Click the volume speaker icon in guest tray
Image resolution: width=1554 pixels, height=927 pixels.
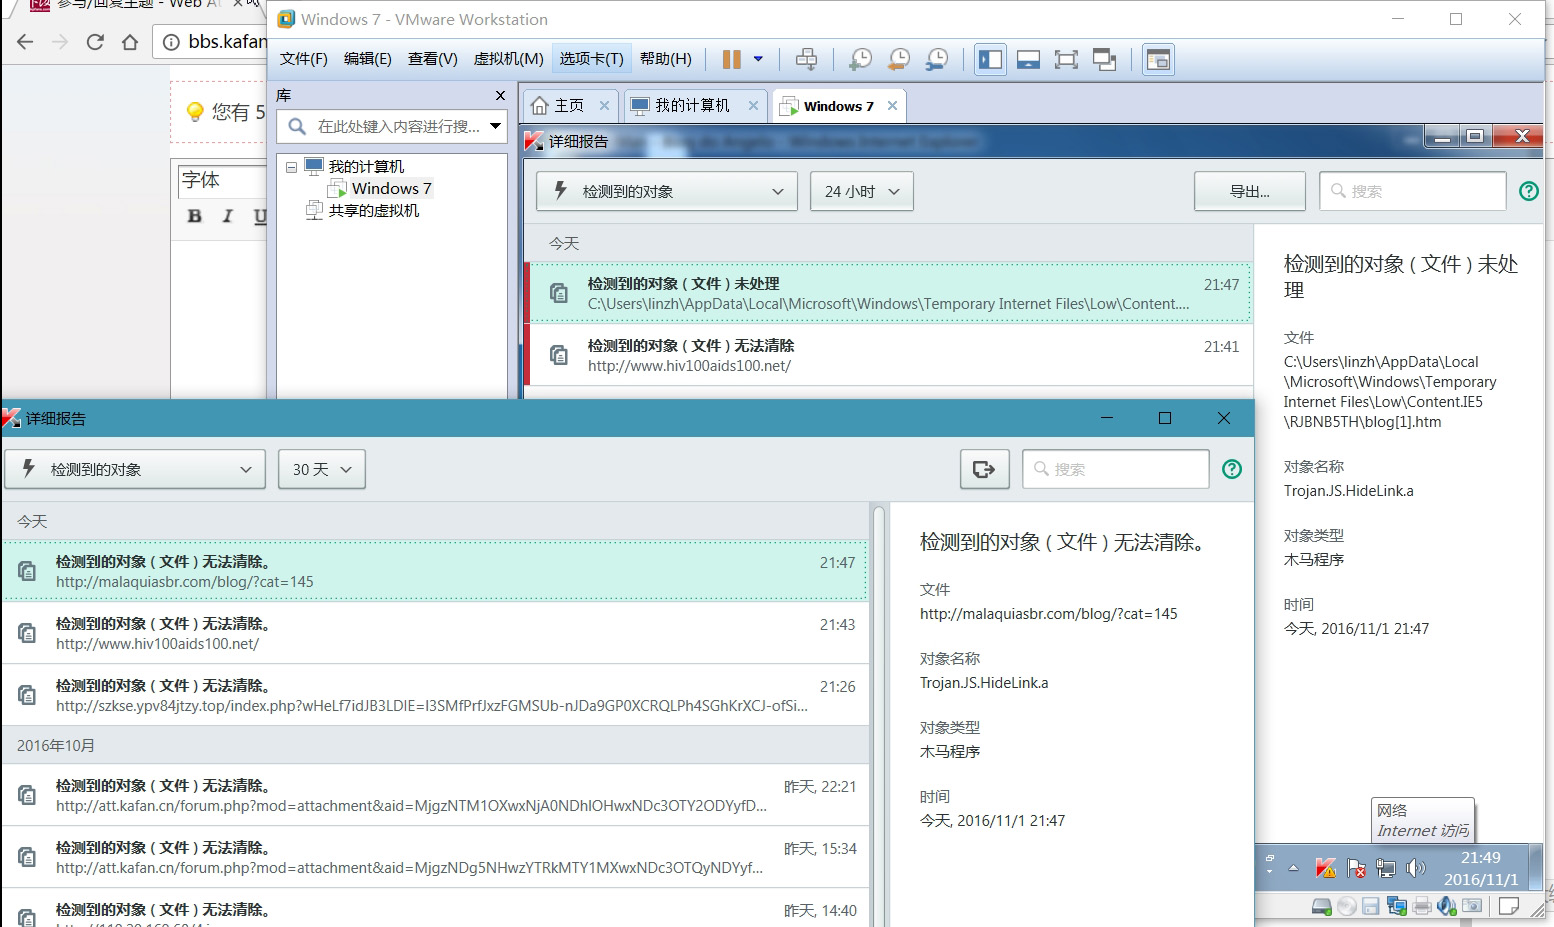[x=1416, y=868]
